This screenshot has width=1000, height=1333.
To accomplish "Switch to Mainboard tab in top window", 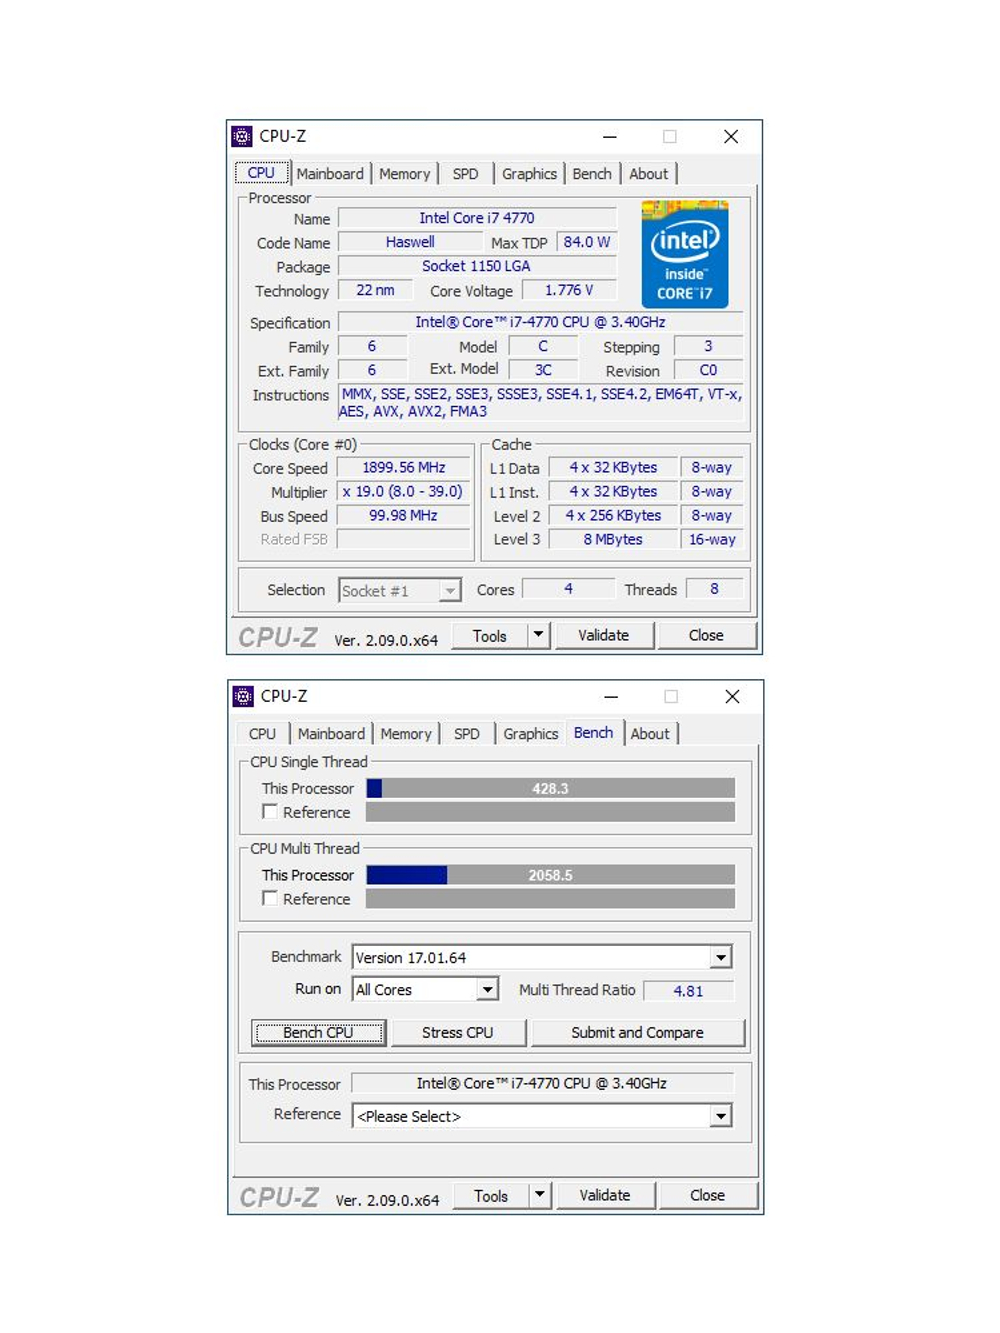I will tap(330, 174).
